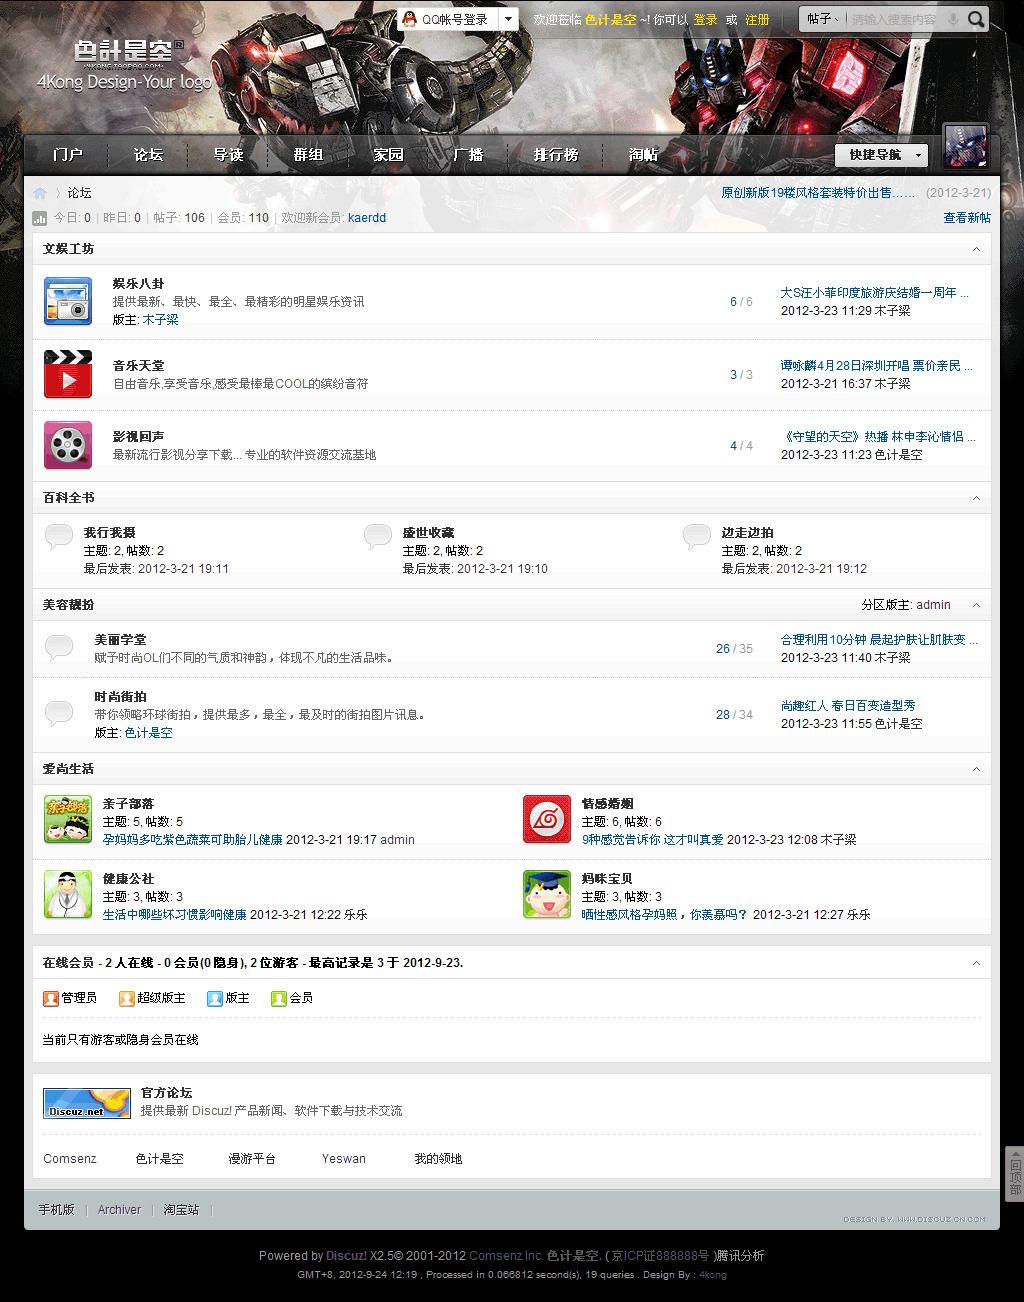Open the 健康公社 doctor icon
1024x1302 pixels.
tap(68, 894)
